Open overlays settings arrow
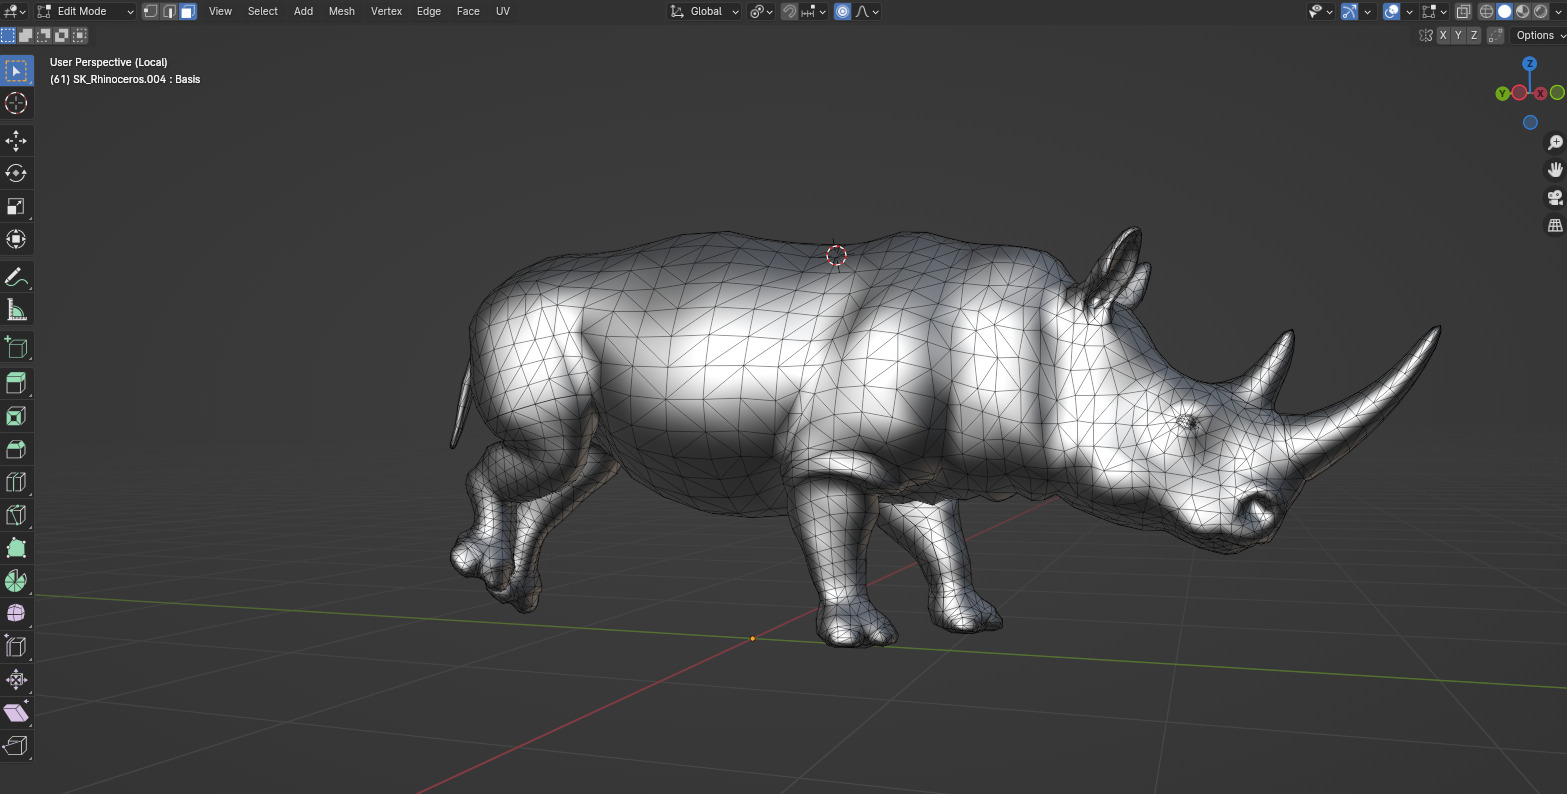 [x=1408, y=11]
